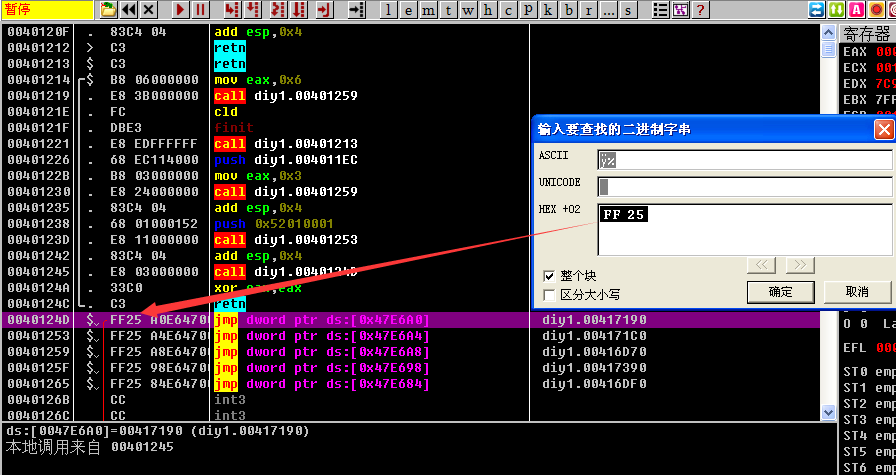Open Patches window with 'P' button
Image resolution: width=896 pixels, height=475 pixels.
click(x=528, y=10)
